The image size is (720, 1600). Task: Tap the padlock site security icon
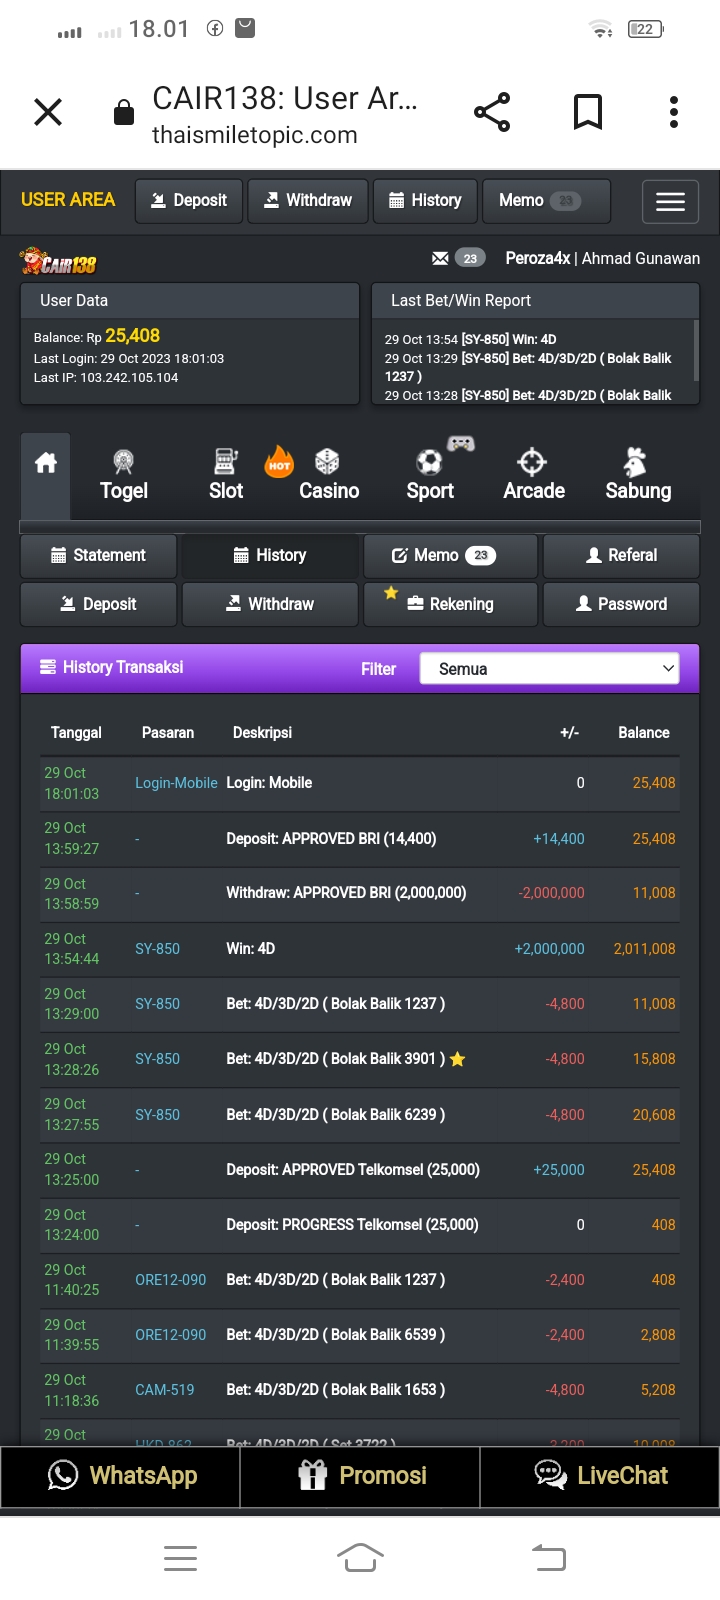coord(124,112)
